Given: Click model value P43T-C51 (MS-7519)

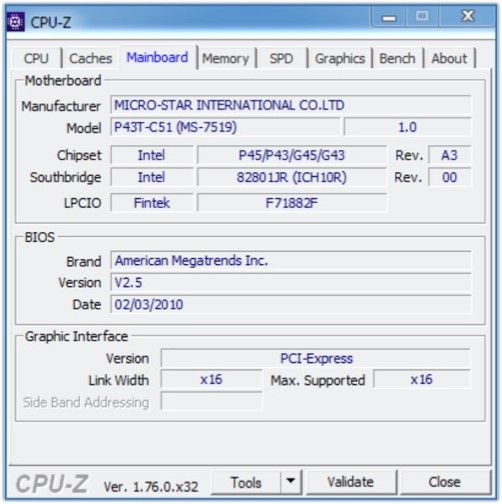Looking at the screenshot, I should coord(225,127).
